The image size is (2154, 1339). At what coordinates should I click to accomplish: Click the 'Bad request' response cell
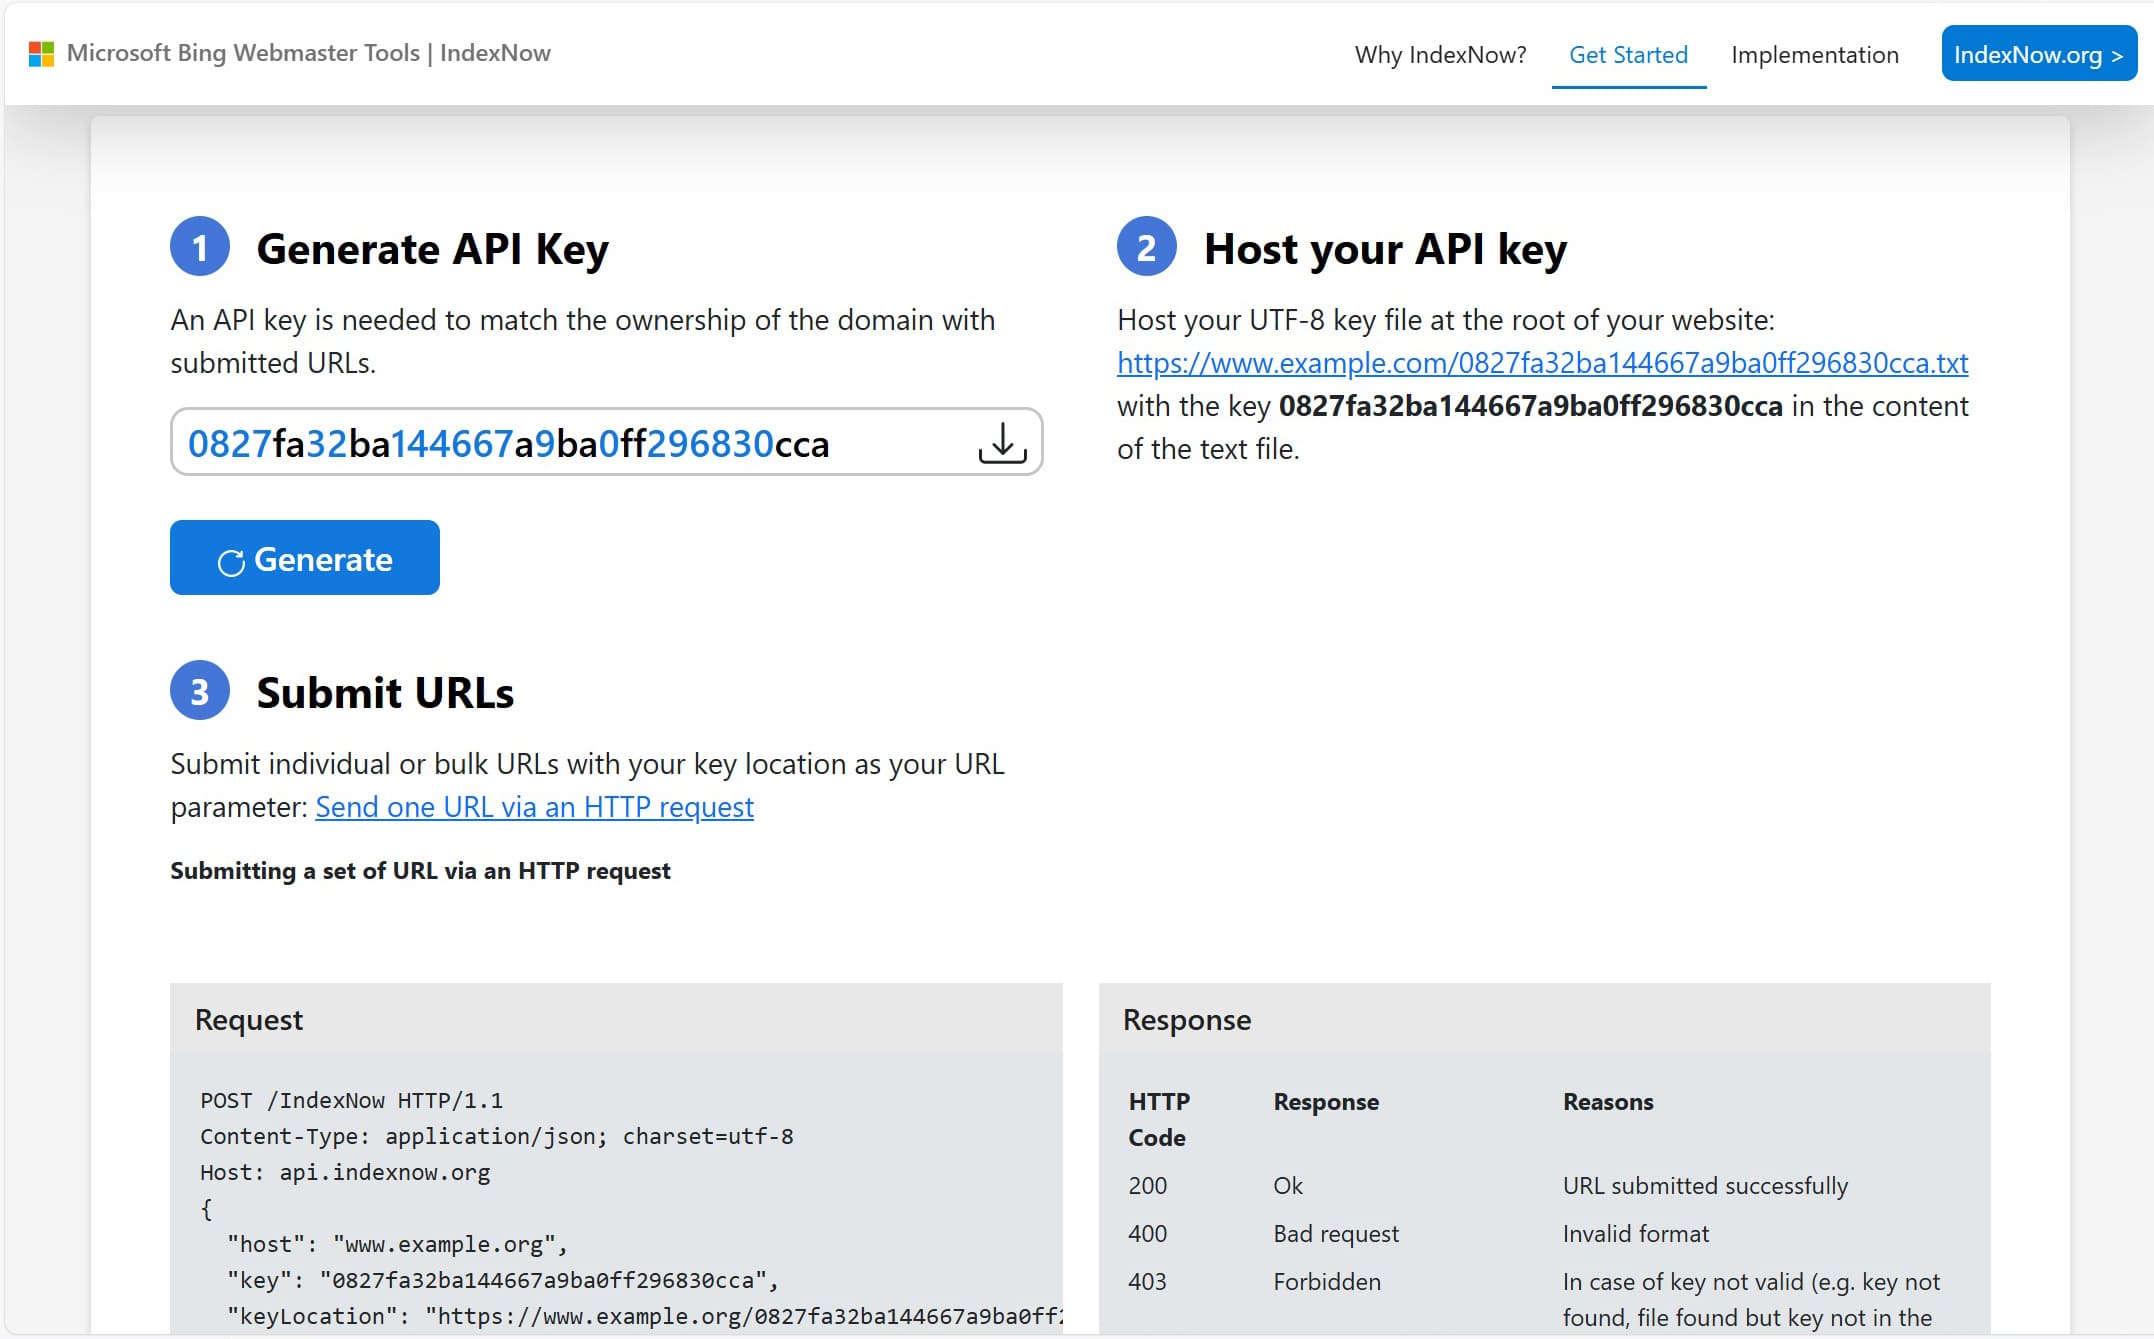pyautogui.click(x=1336, y=1234)
